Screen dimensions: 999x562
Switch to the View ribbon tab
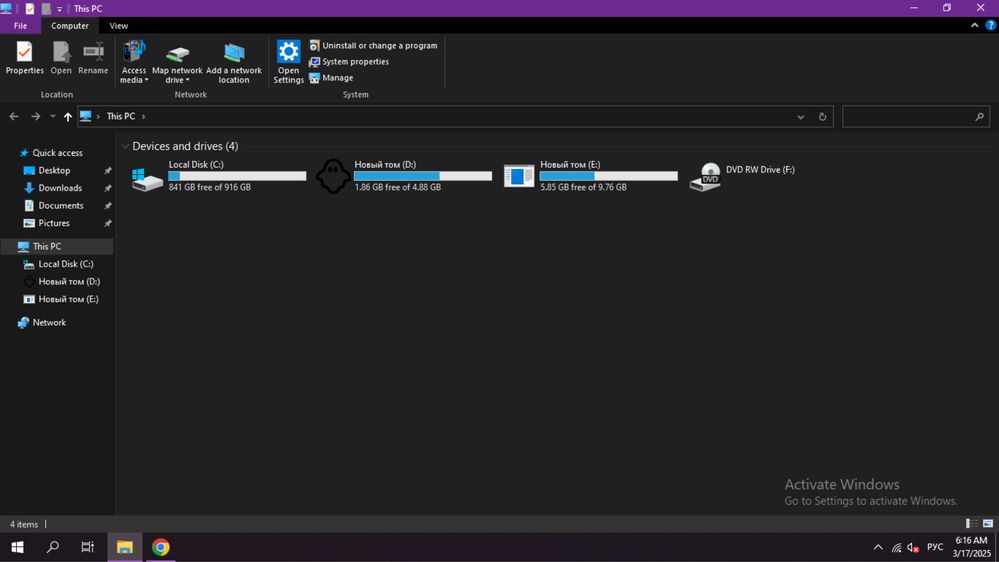click(x=119, y=25)
